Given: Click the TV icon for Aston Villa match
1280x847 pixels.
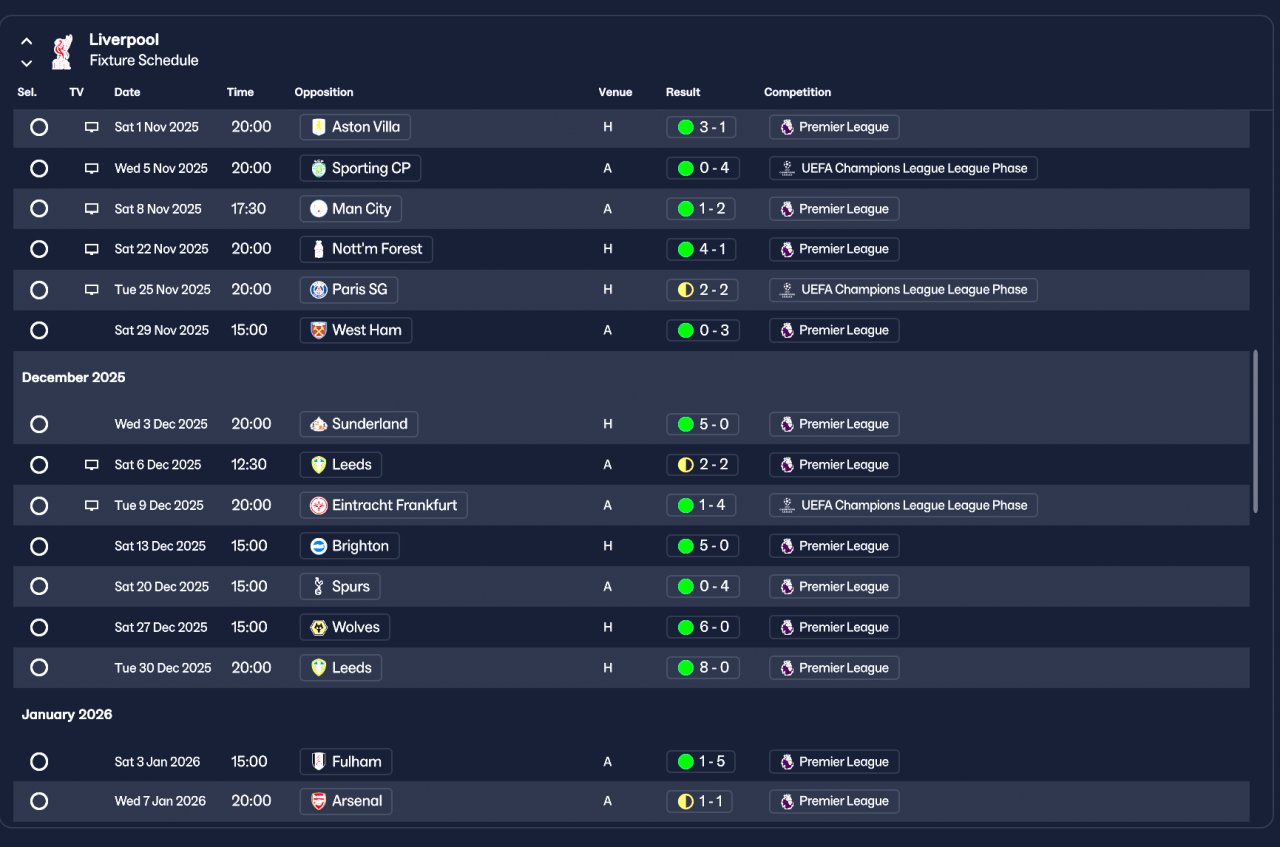Looking at the screenshot, I should coord(92,127).
